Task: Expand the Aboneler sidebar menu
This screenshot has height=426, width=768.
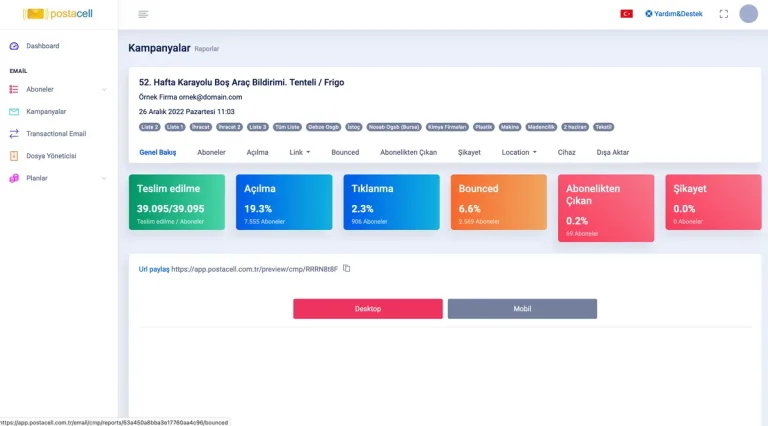Action: [104, 90]
